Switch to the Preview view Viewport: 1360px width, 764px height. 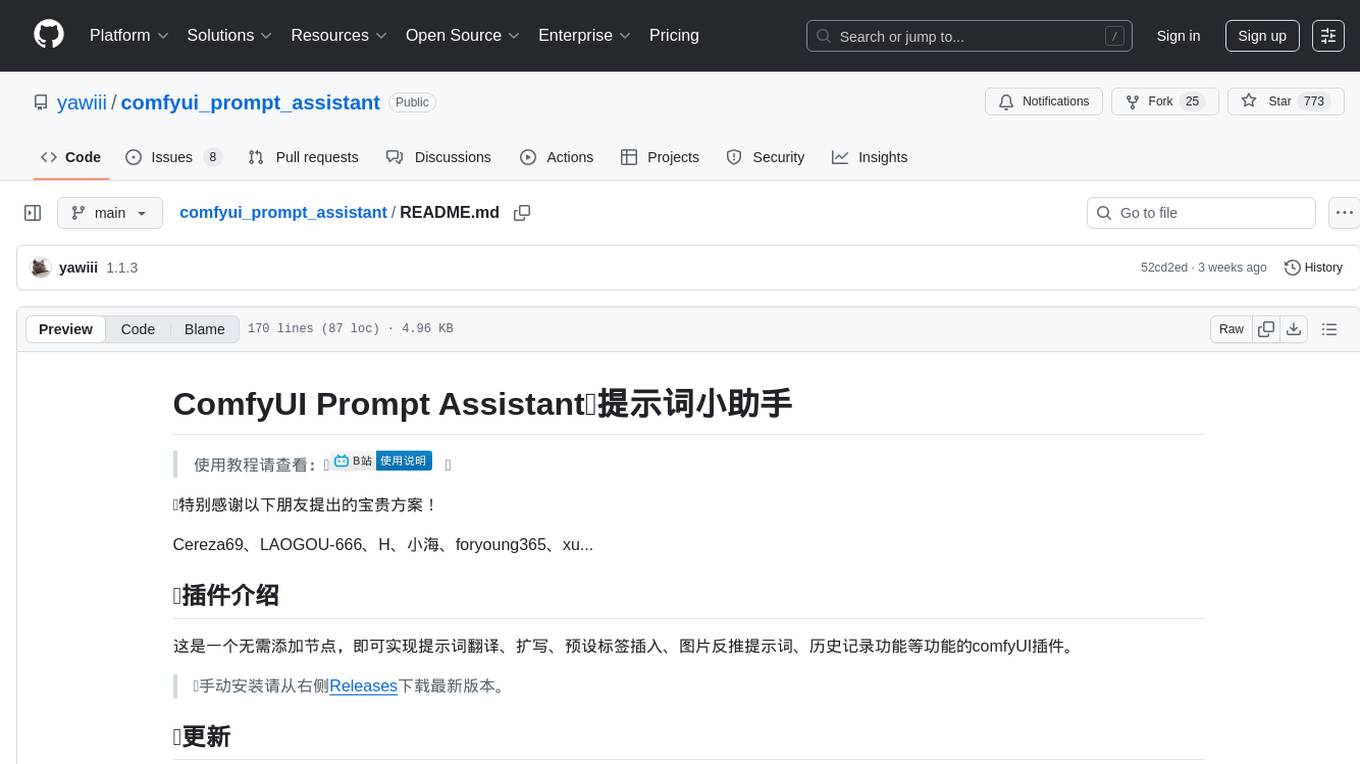click(x=66, y=329)
